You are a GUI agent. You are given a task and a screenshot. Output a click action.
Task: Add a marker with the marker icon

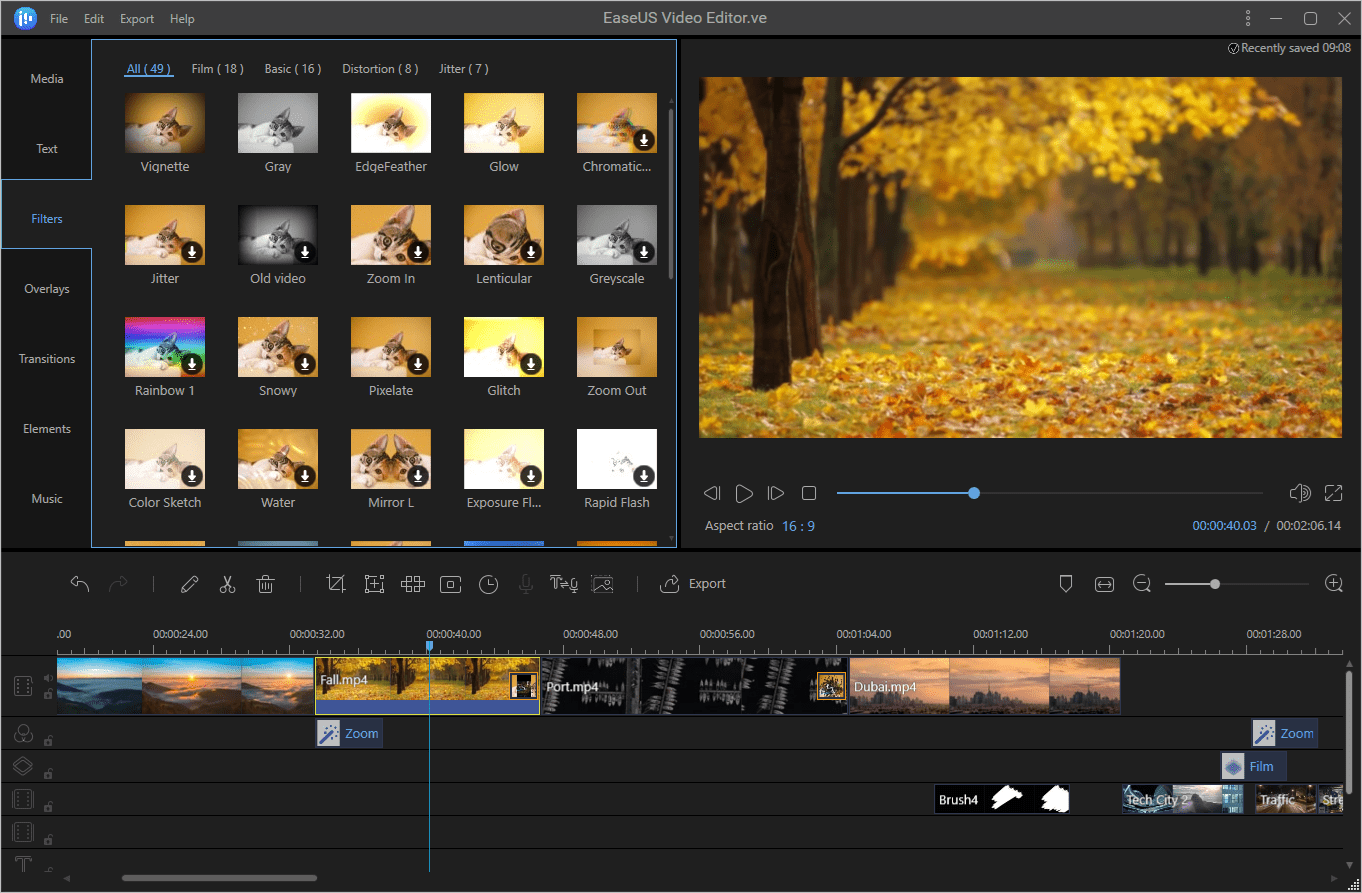[x=1065, y=584]
